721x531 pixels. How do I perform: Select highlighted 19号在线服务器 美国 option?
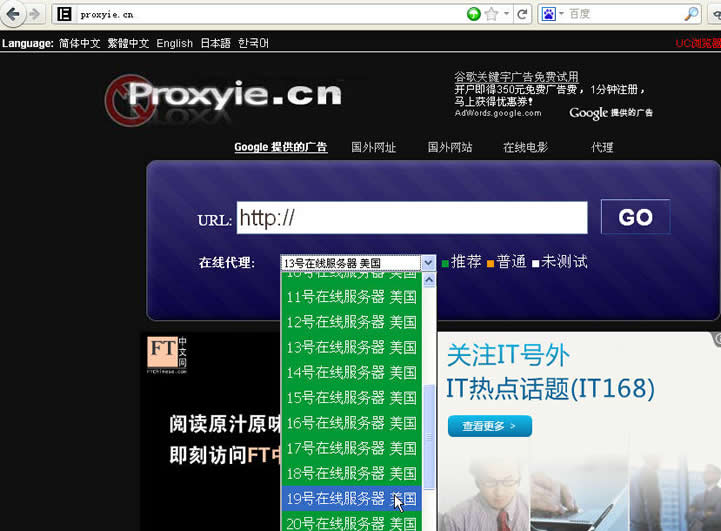351,499
